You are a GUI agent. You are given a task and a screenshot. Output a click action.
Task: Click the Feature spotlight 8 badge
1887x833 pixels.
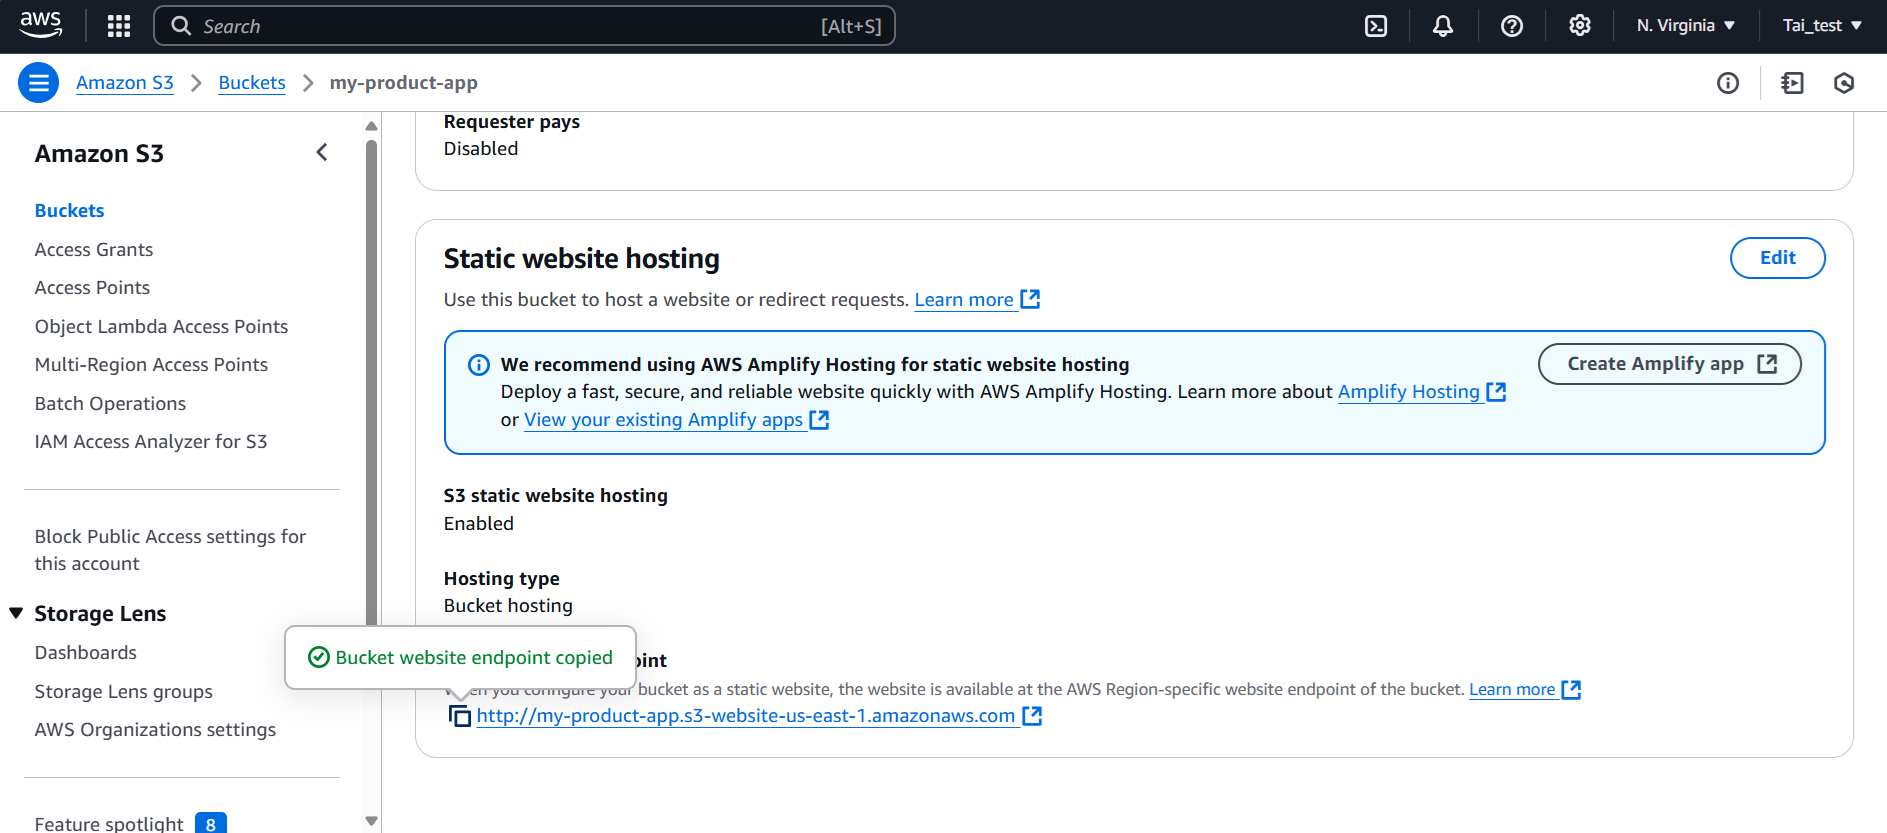click(x=211, y=824)
